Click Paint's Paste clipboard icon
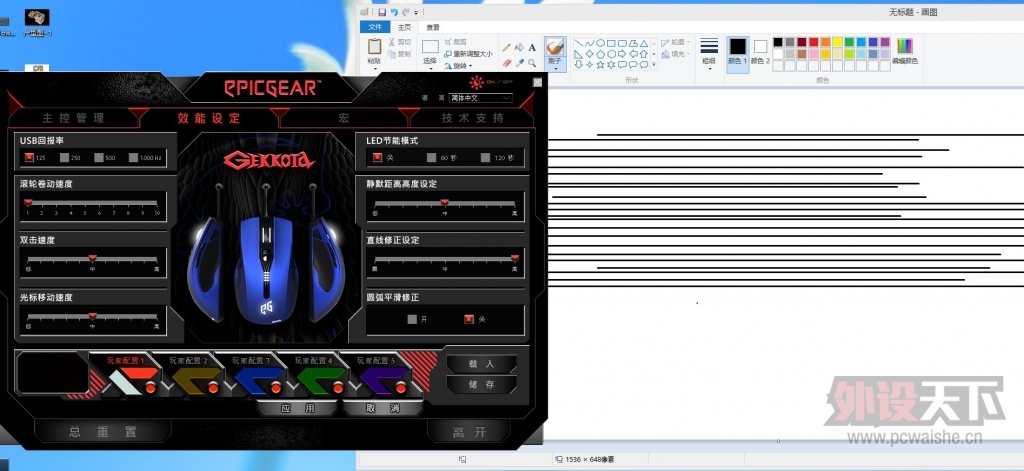Viewport: 1024px width, 471px height. (375, 46)
